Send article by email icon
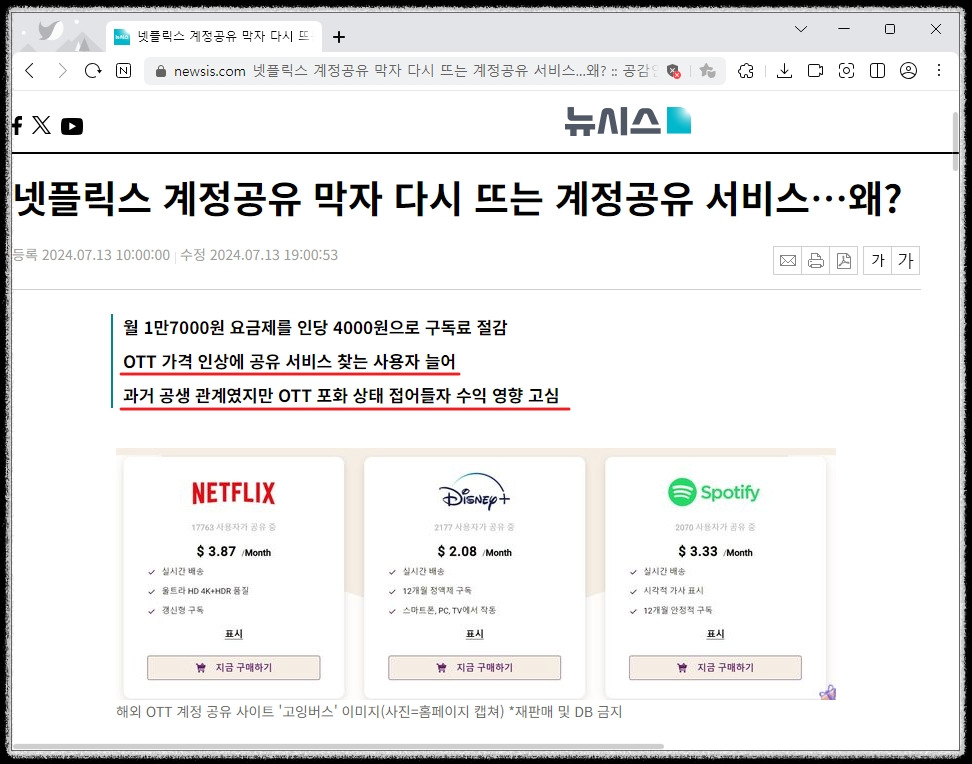This screenshot has width=972, height=764. click(787, 260)
